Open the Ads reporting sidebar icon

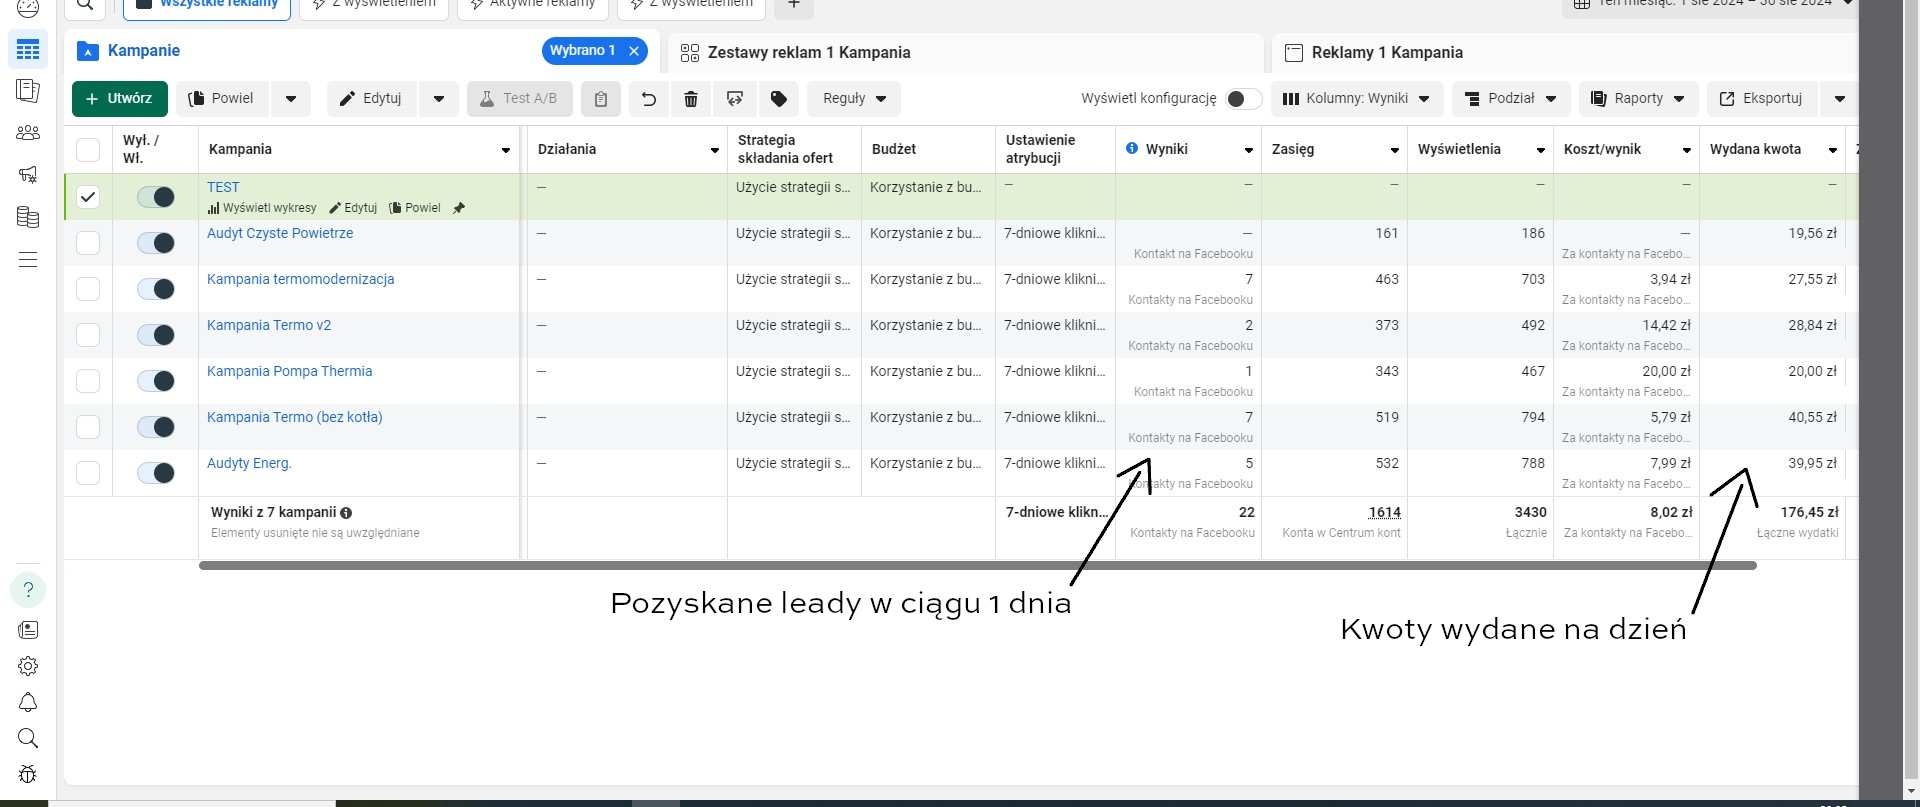pos(28,91)
